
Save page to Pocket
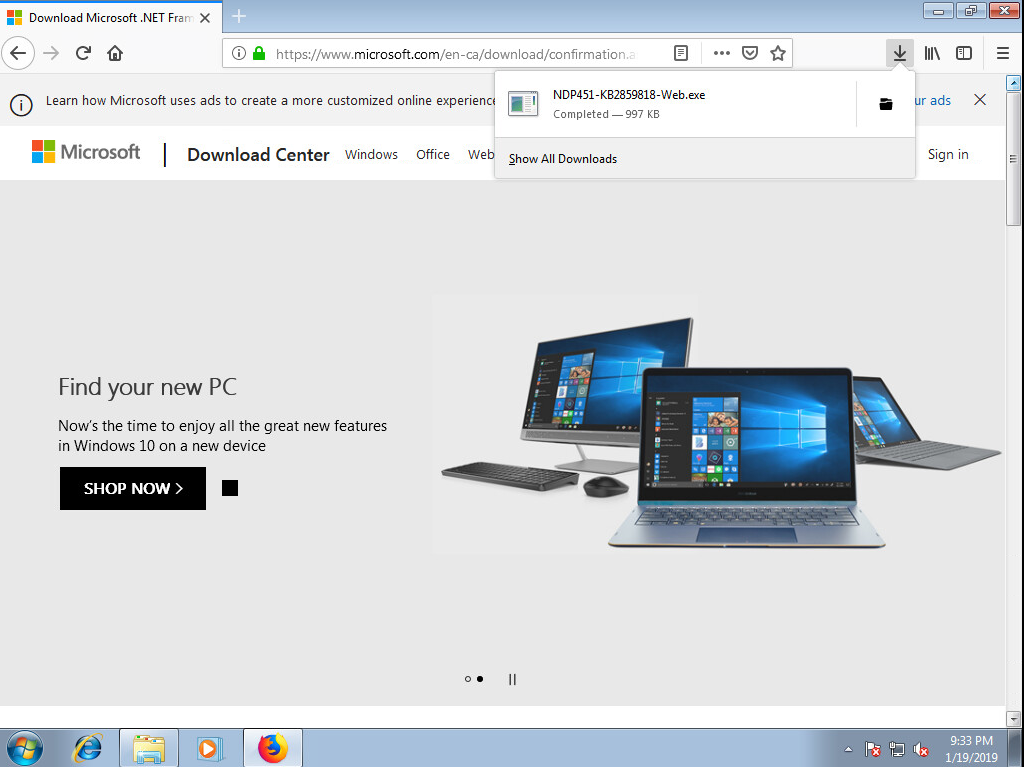[750, 54]
